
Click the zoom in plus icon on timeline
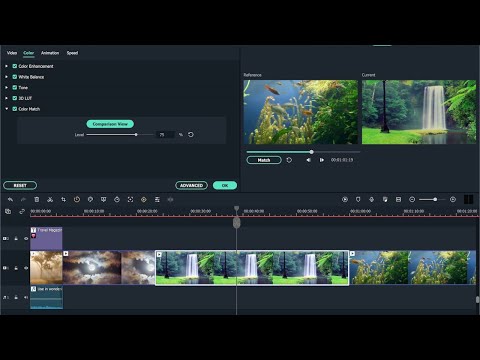point(453,199)
